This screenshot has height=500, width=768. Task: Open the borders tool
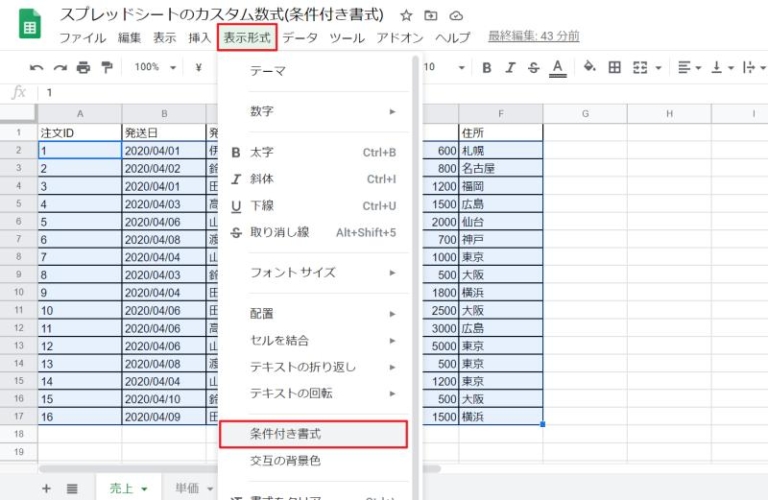point(614,68)
